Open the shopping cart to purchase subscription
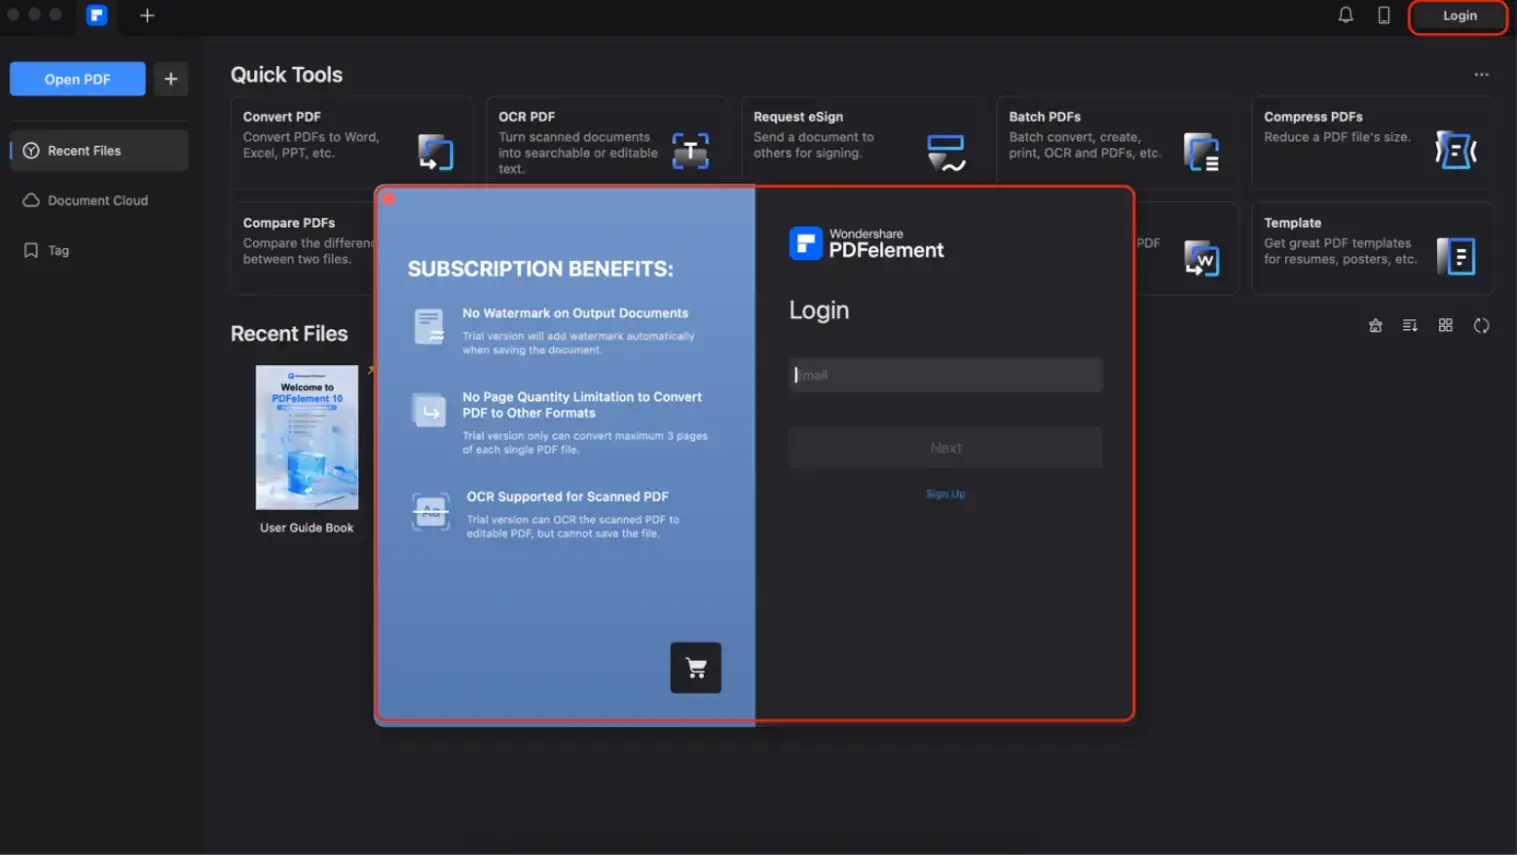Screen dimensions: 1517x855 click(x=695, y=667)
